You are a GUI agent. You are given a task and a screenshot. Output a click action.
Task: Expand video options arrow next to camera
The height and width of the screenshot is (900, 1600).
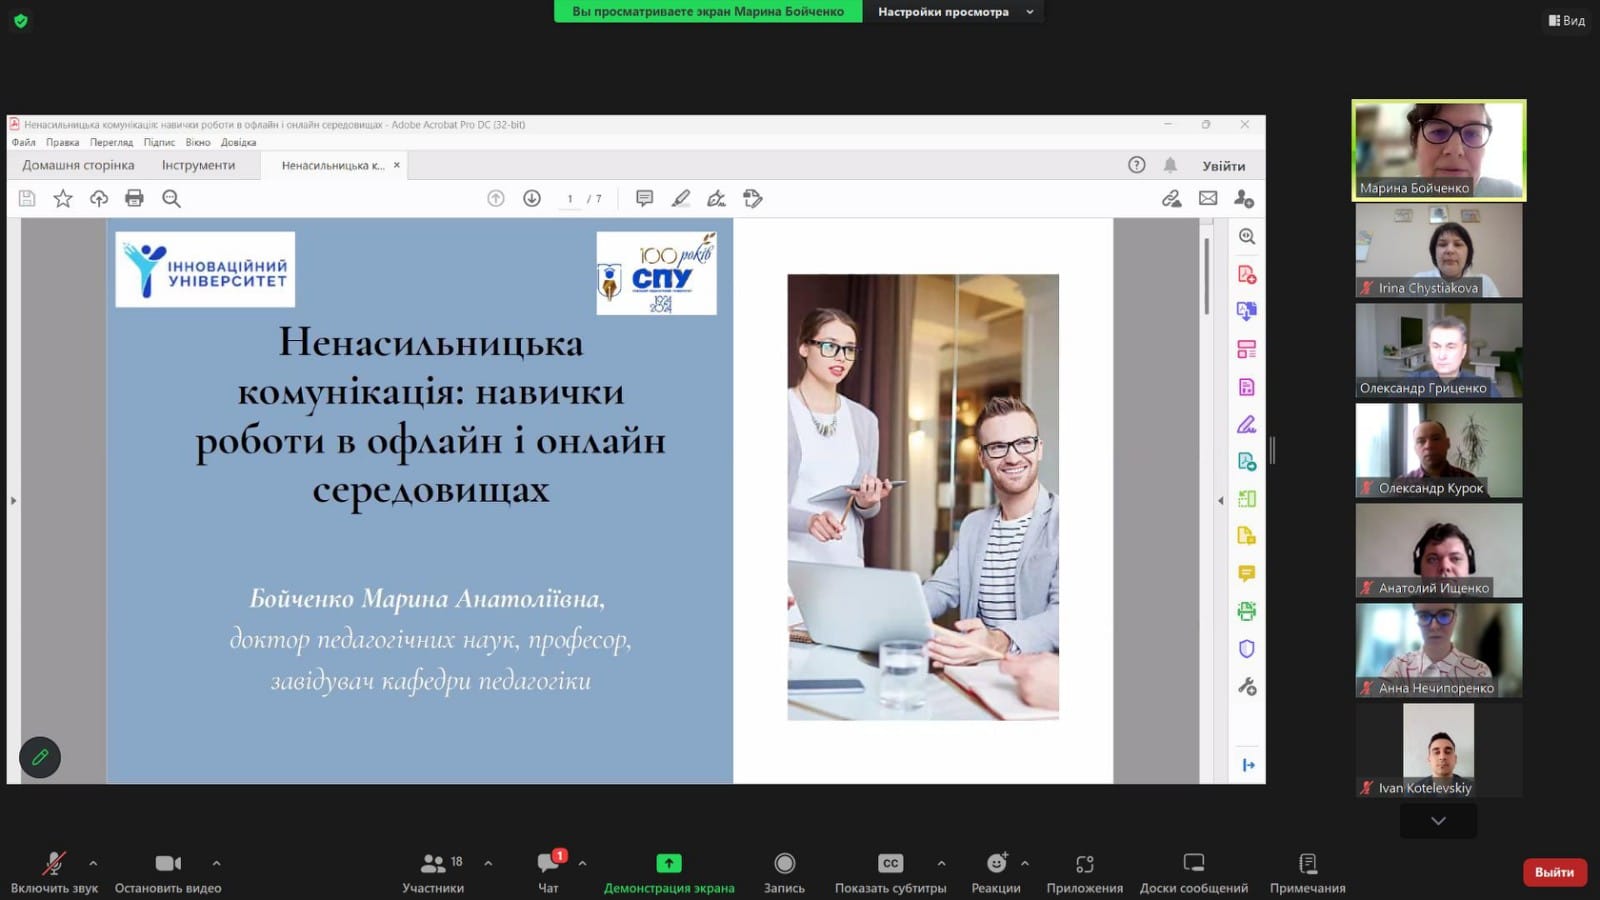[216, 863]
